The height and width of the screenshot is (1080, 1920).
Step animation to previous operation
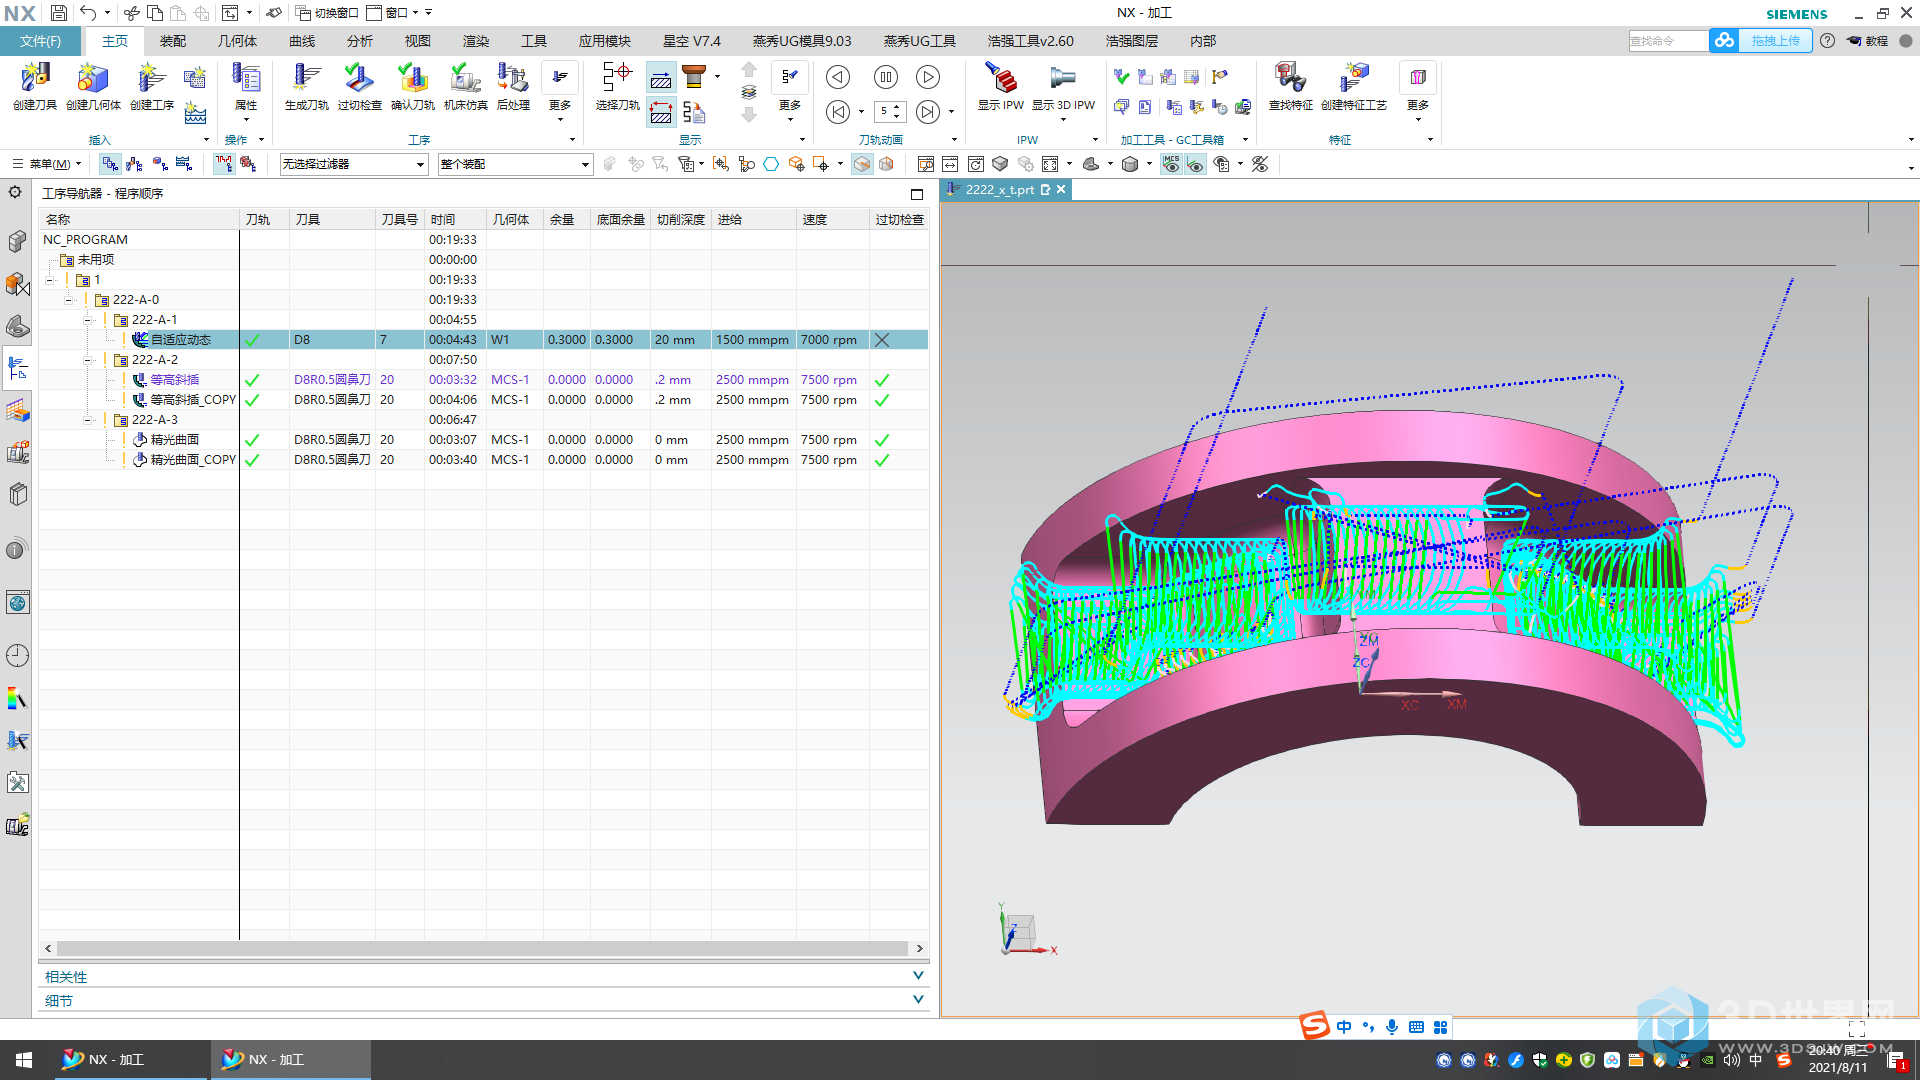pos(838,111)
